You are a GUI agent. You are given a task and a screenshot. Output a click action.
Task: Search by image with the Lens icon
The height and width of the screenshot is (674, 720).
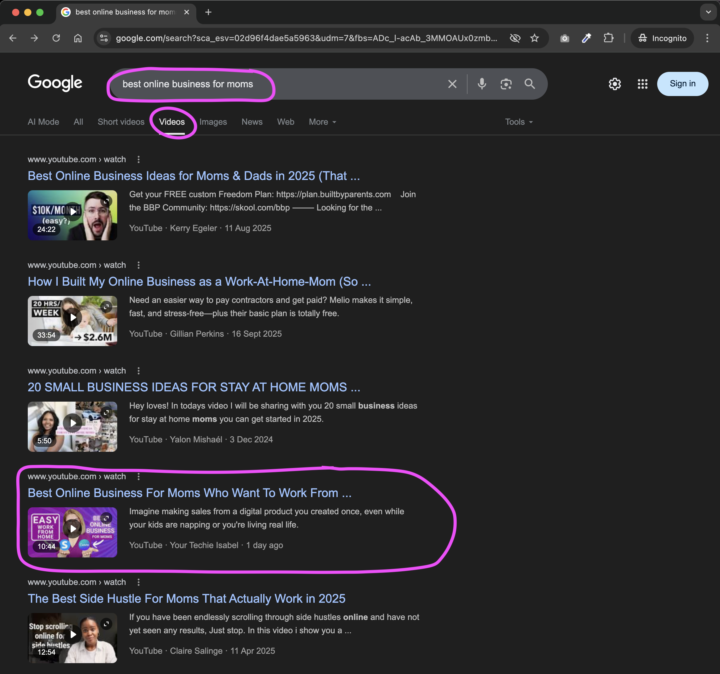point(506,84)
